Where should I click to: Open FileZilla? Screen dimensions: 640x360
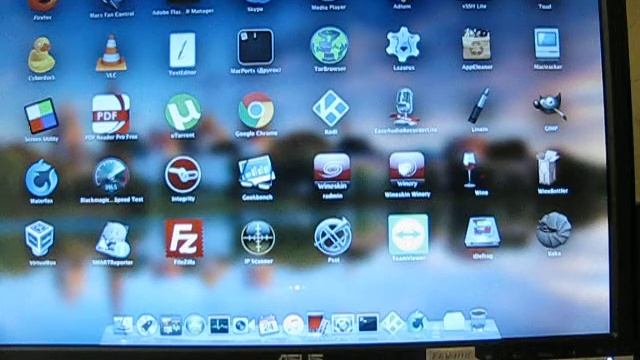coord(184,238)
